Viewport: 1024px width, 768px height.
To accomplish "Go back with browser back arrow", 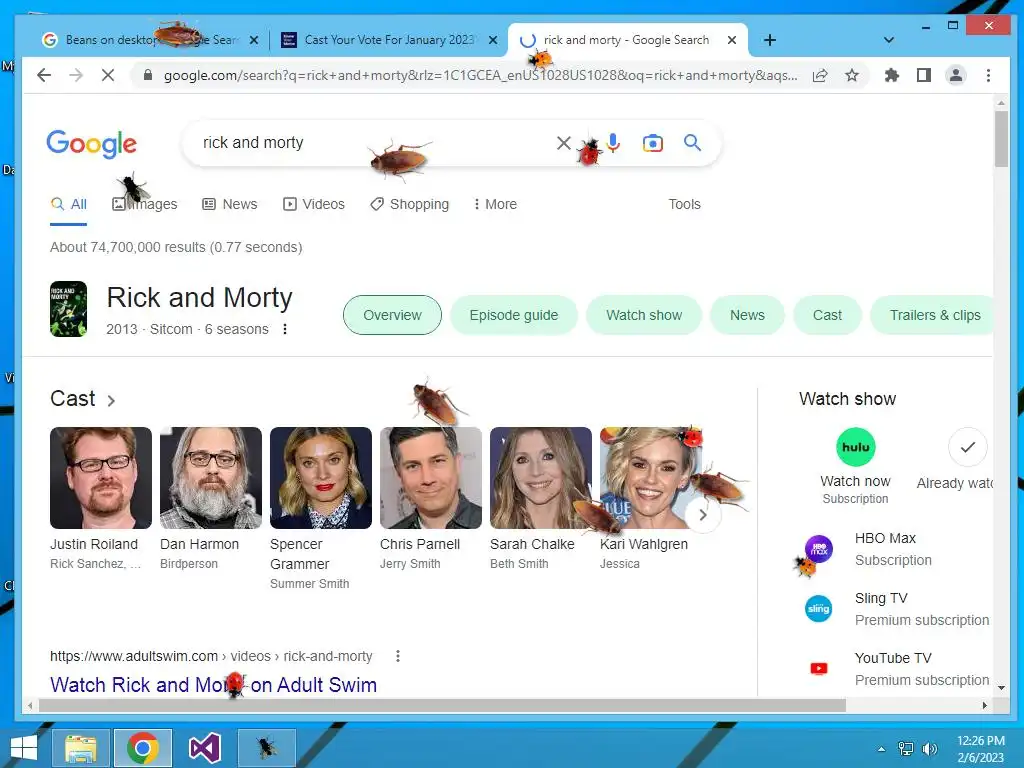I will click(44, 75).
